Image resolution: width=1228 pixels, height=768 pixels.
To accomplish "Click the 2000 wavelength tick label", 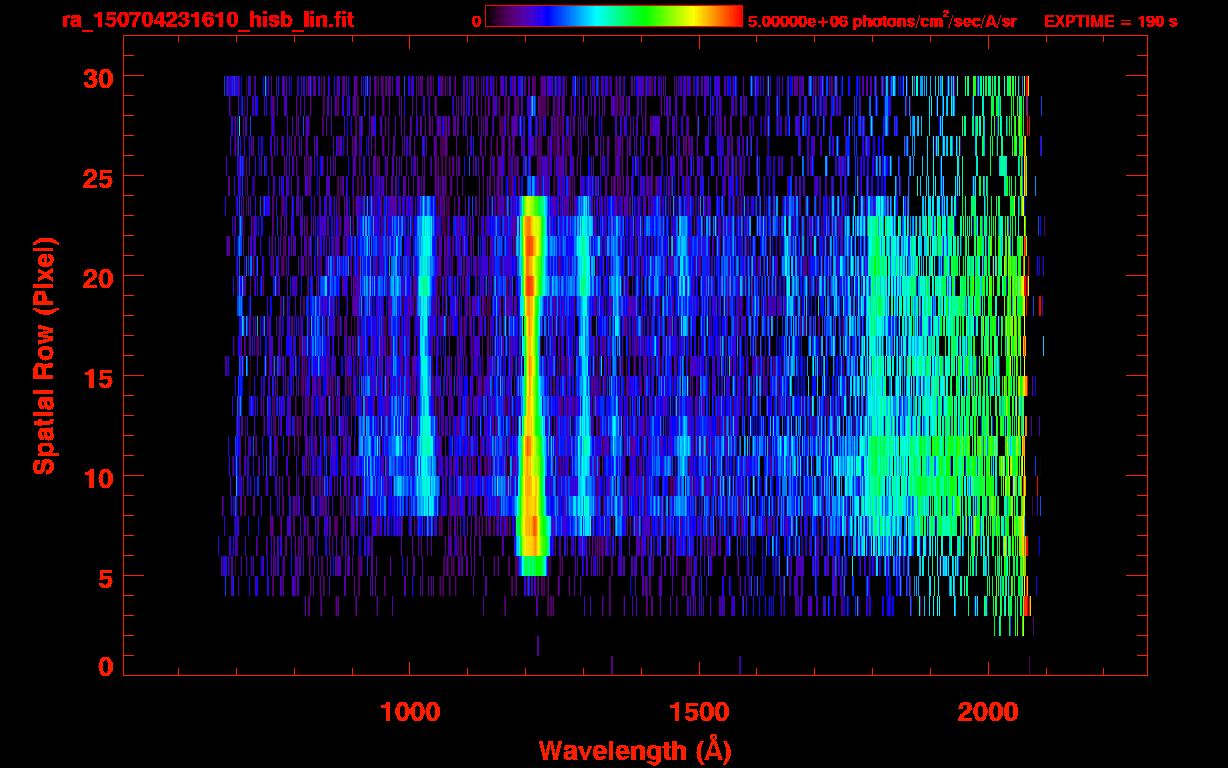I will (988, 711).
